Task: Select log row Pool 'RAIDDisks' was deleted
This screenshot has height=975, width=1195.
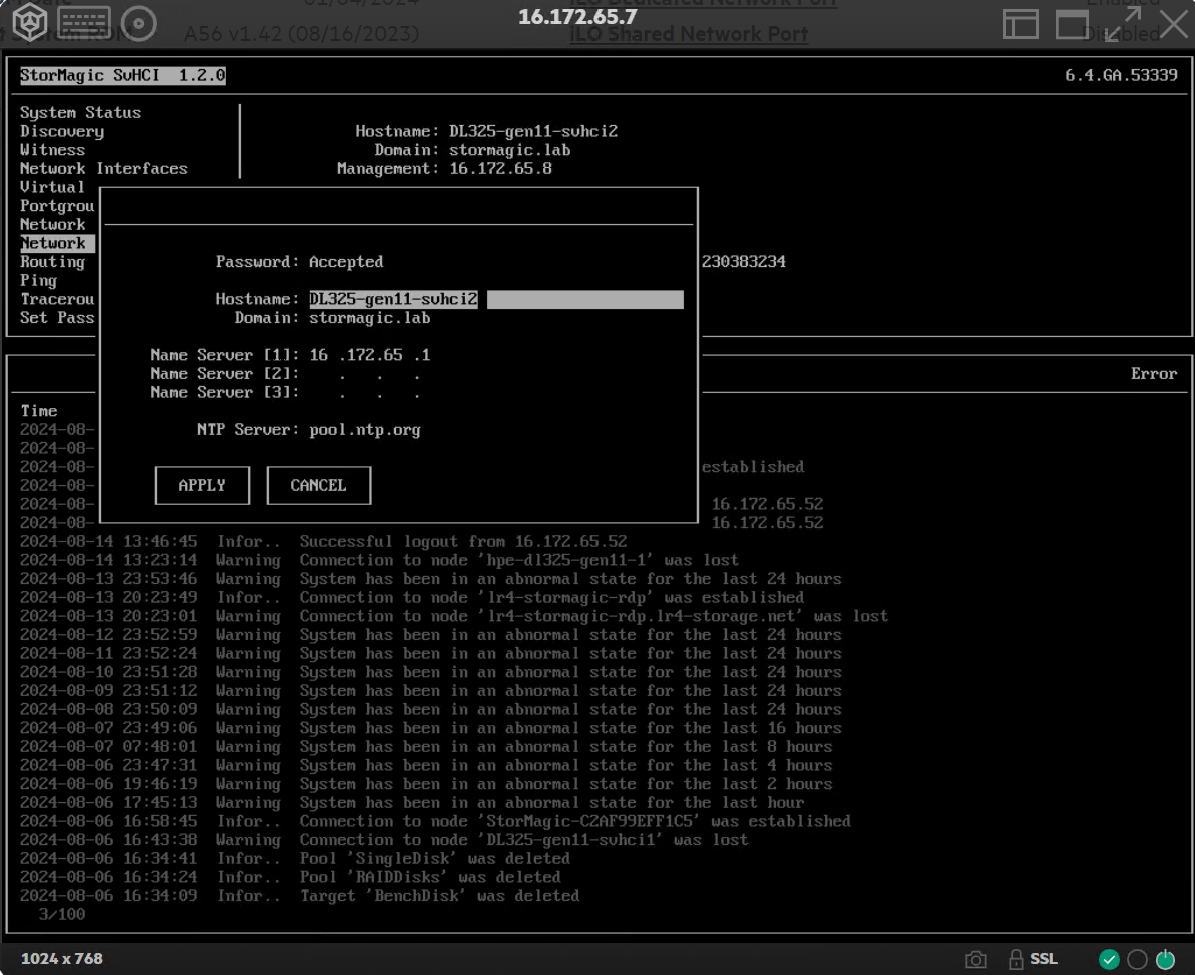Action: [x=290, y=877]
